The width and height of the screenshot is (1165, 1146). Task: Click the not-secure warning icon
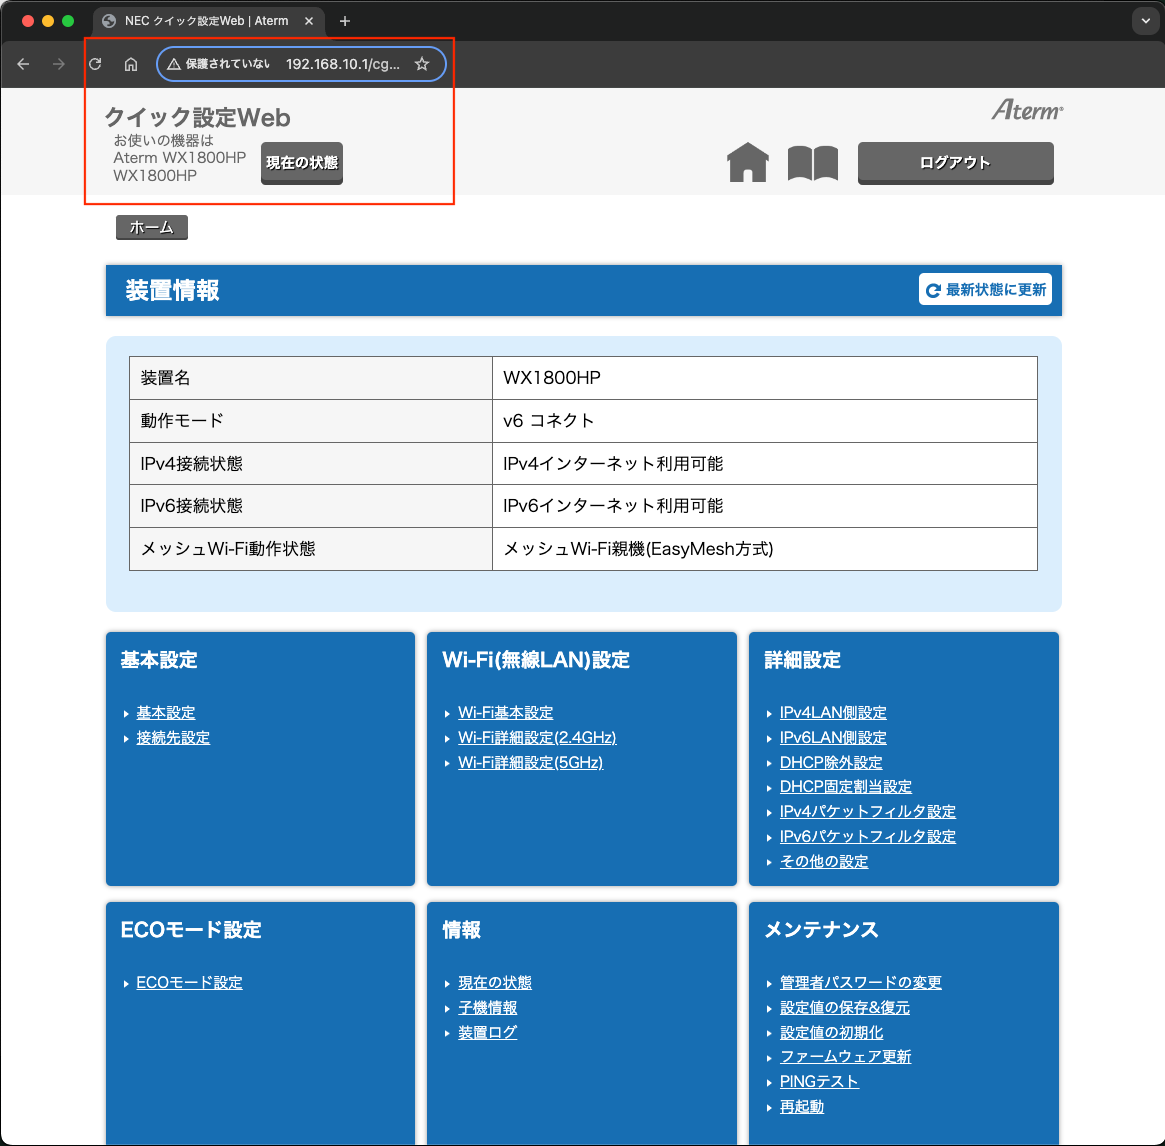pos(174,64)
